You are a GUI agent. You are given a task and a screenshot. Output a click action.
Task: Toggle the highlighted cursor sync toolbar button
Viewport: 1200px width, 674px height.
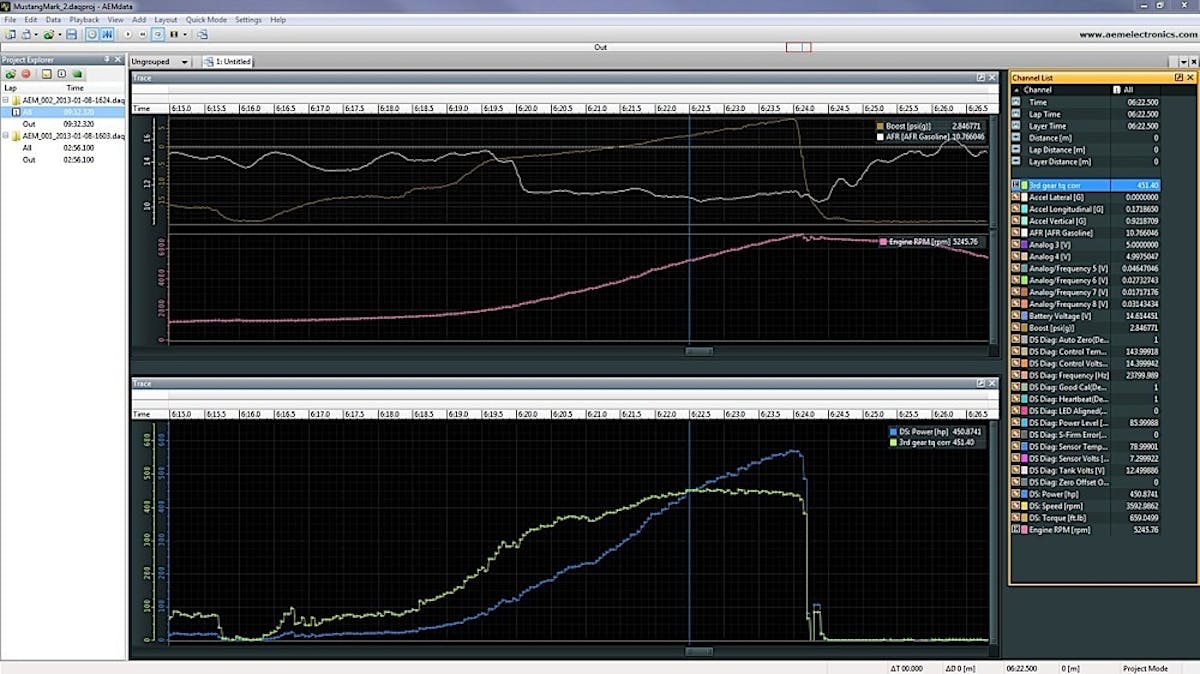pos(106,34)
